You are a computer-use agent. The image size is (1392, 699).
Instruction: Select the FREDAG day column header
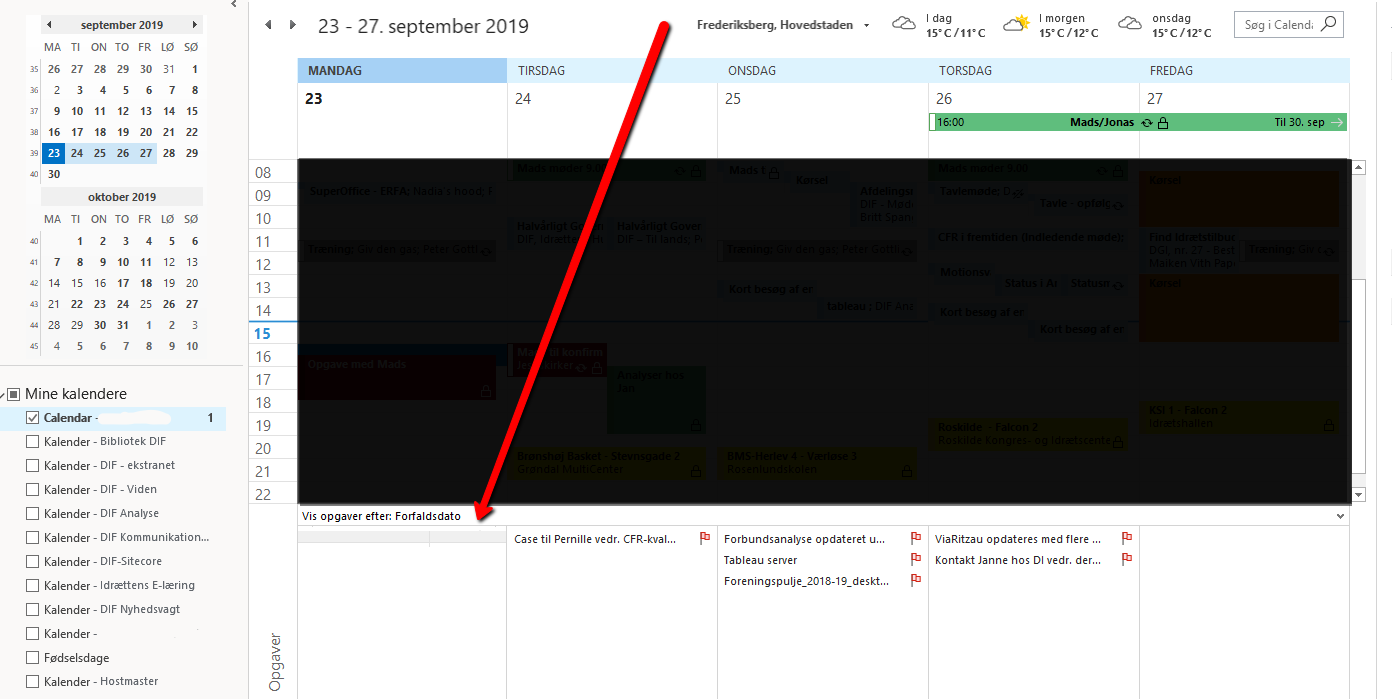(1244, 71)
